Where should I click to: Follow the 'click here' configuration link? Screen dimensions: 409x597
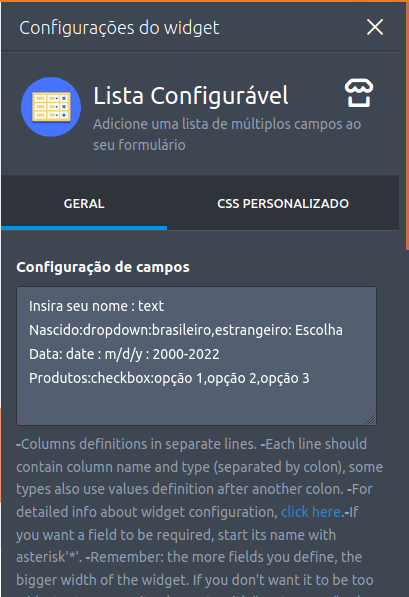311,512
